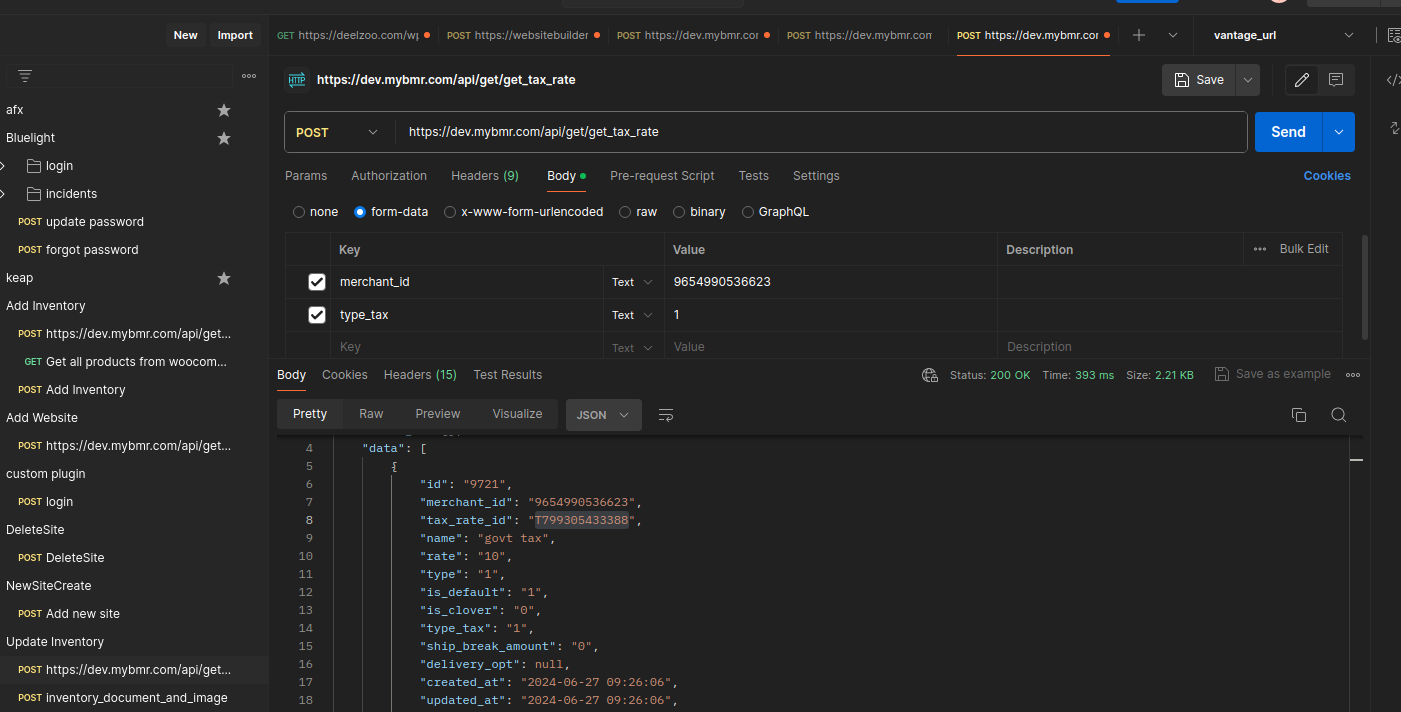Uncheck the type_tax row checkbox
Viewport: 1401px width, 712px height.
[x=317, y=315]
